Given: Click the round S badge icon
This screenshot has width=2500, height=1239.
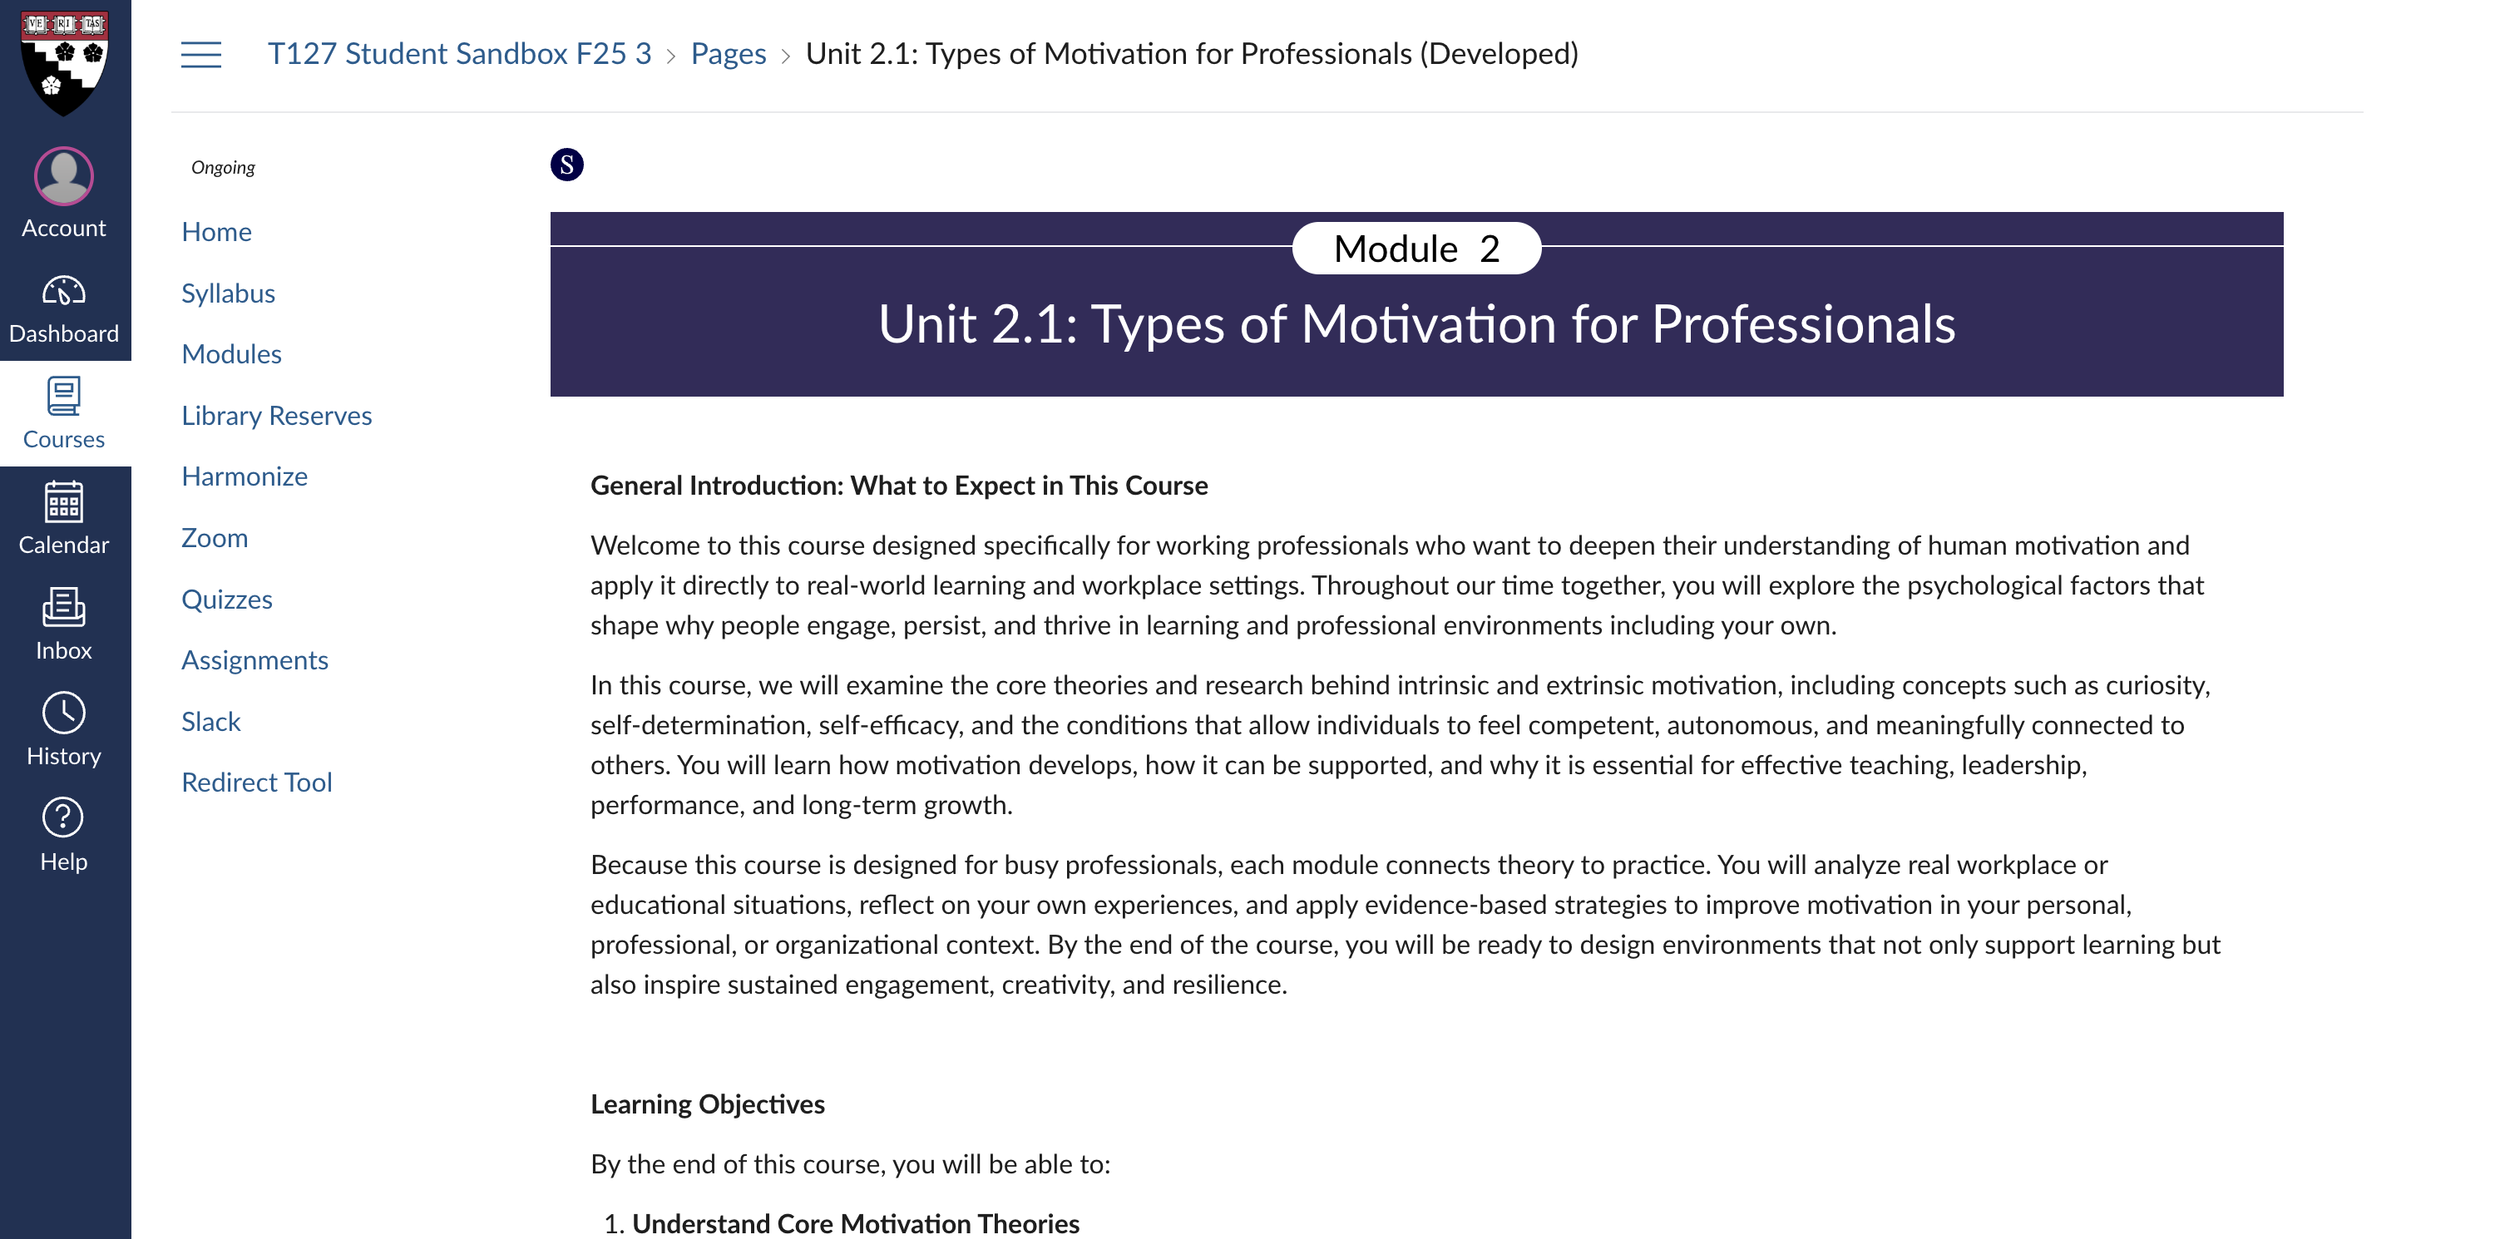Looking at the screenshot, I should tap(567, 165).
